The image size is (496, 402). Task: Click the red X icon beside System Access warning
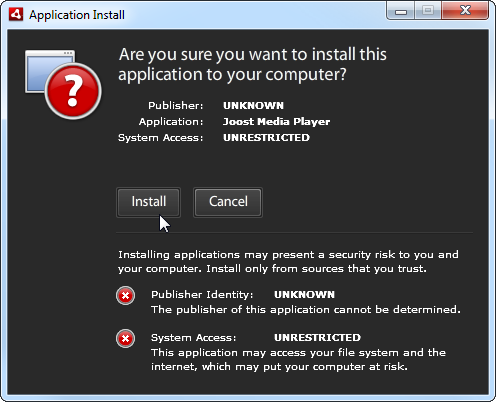coord(125,339)
